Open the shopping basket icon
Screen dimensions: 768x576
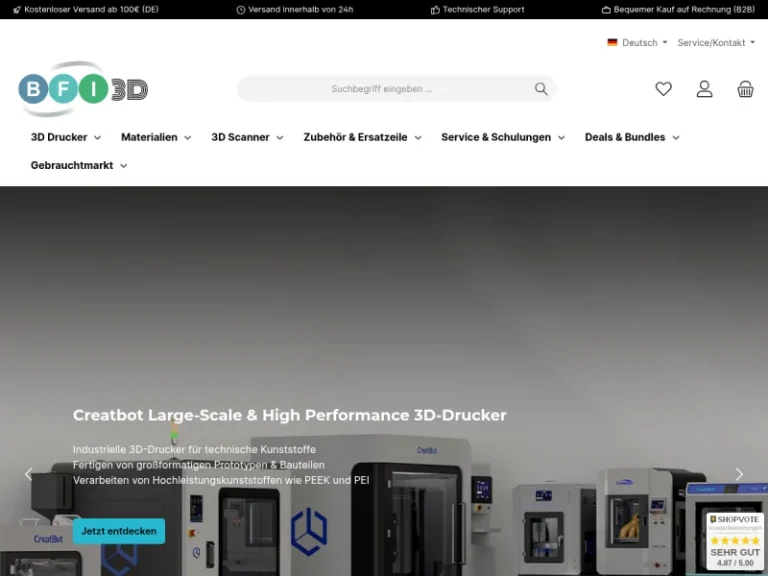(x=745, y=89)
